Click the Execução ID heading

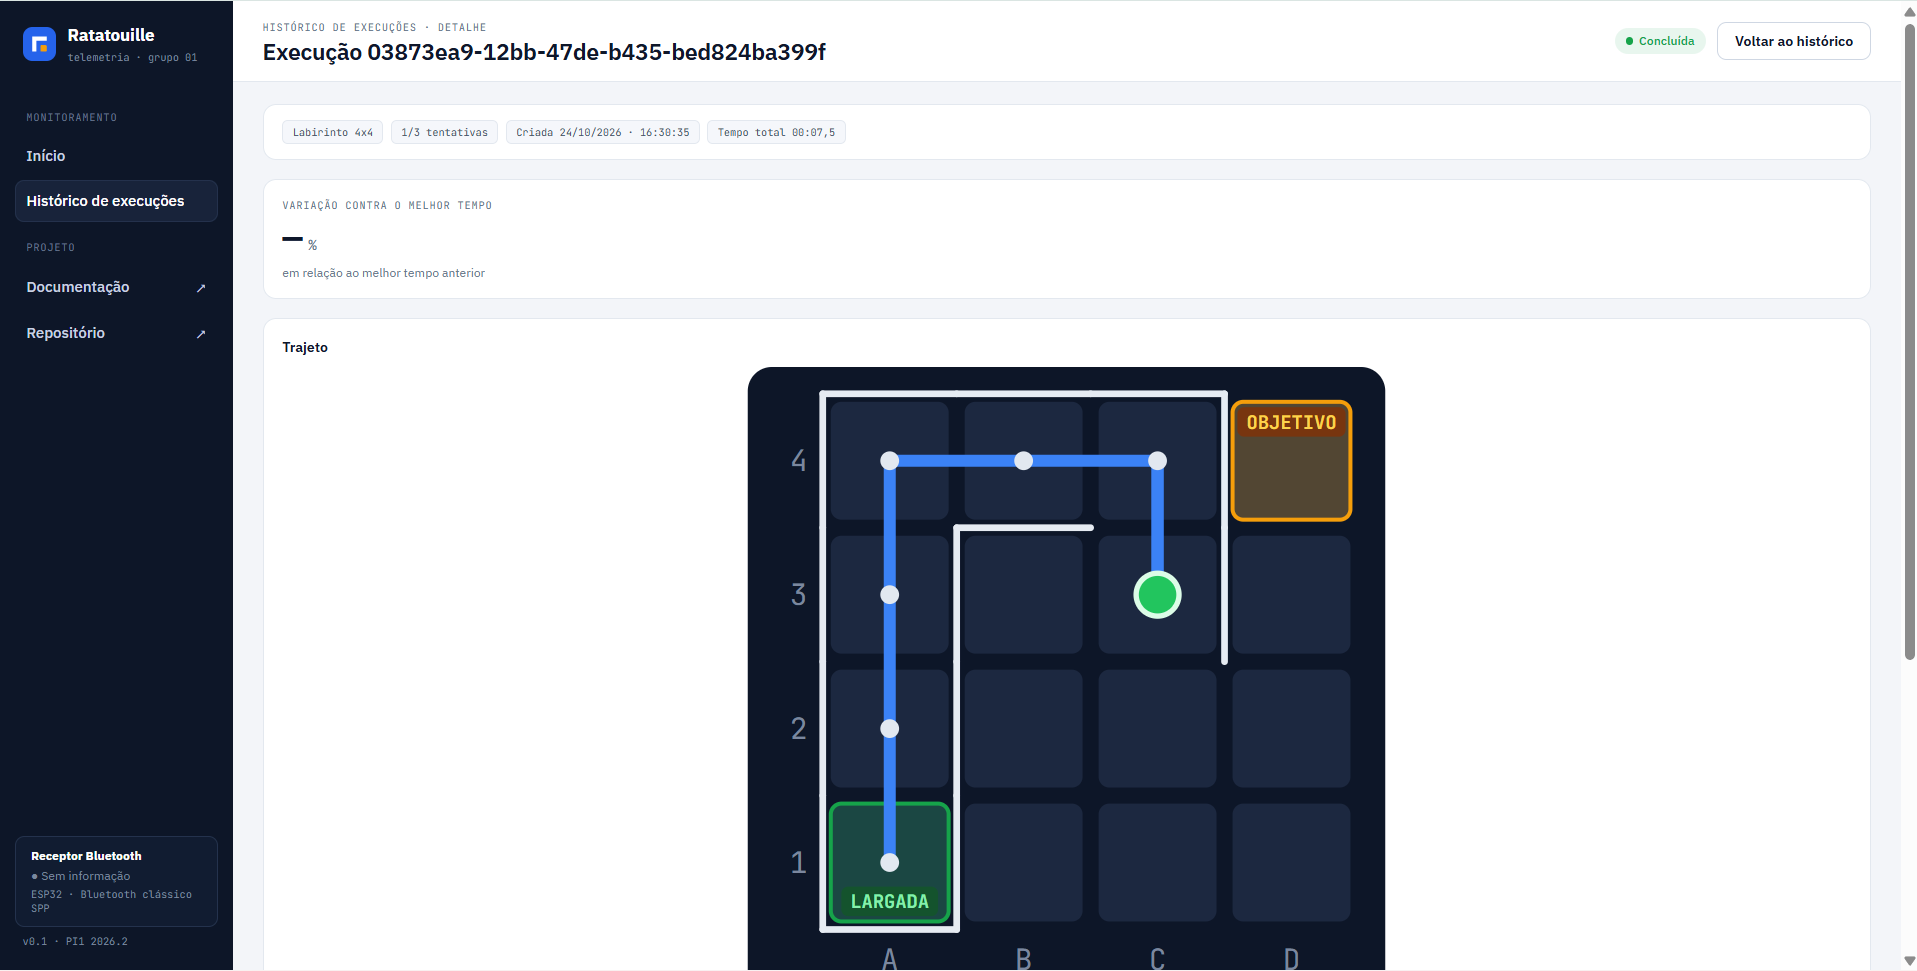click(544, 52)
